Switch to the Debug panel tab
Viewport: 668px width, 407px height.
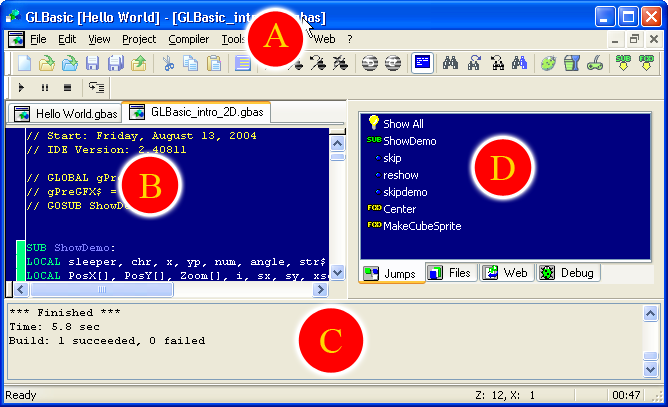click(x=568, y=273)
